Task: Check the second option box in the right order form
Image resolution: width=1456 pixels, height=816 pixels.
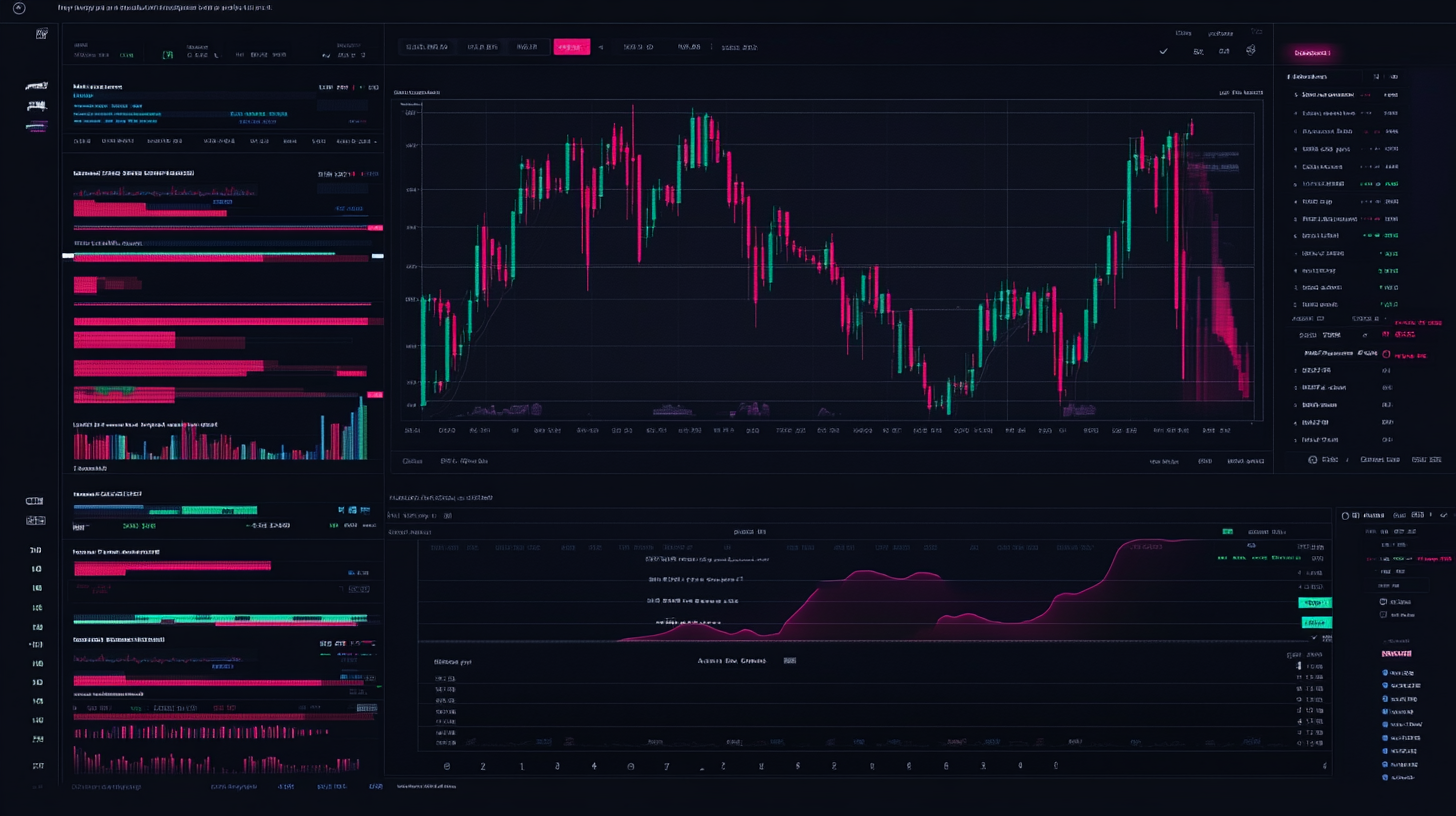Action: tap(1383, 615)
